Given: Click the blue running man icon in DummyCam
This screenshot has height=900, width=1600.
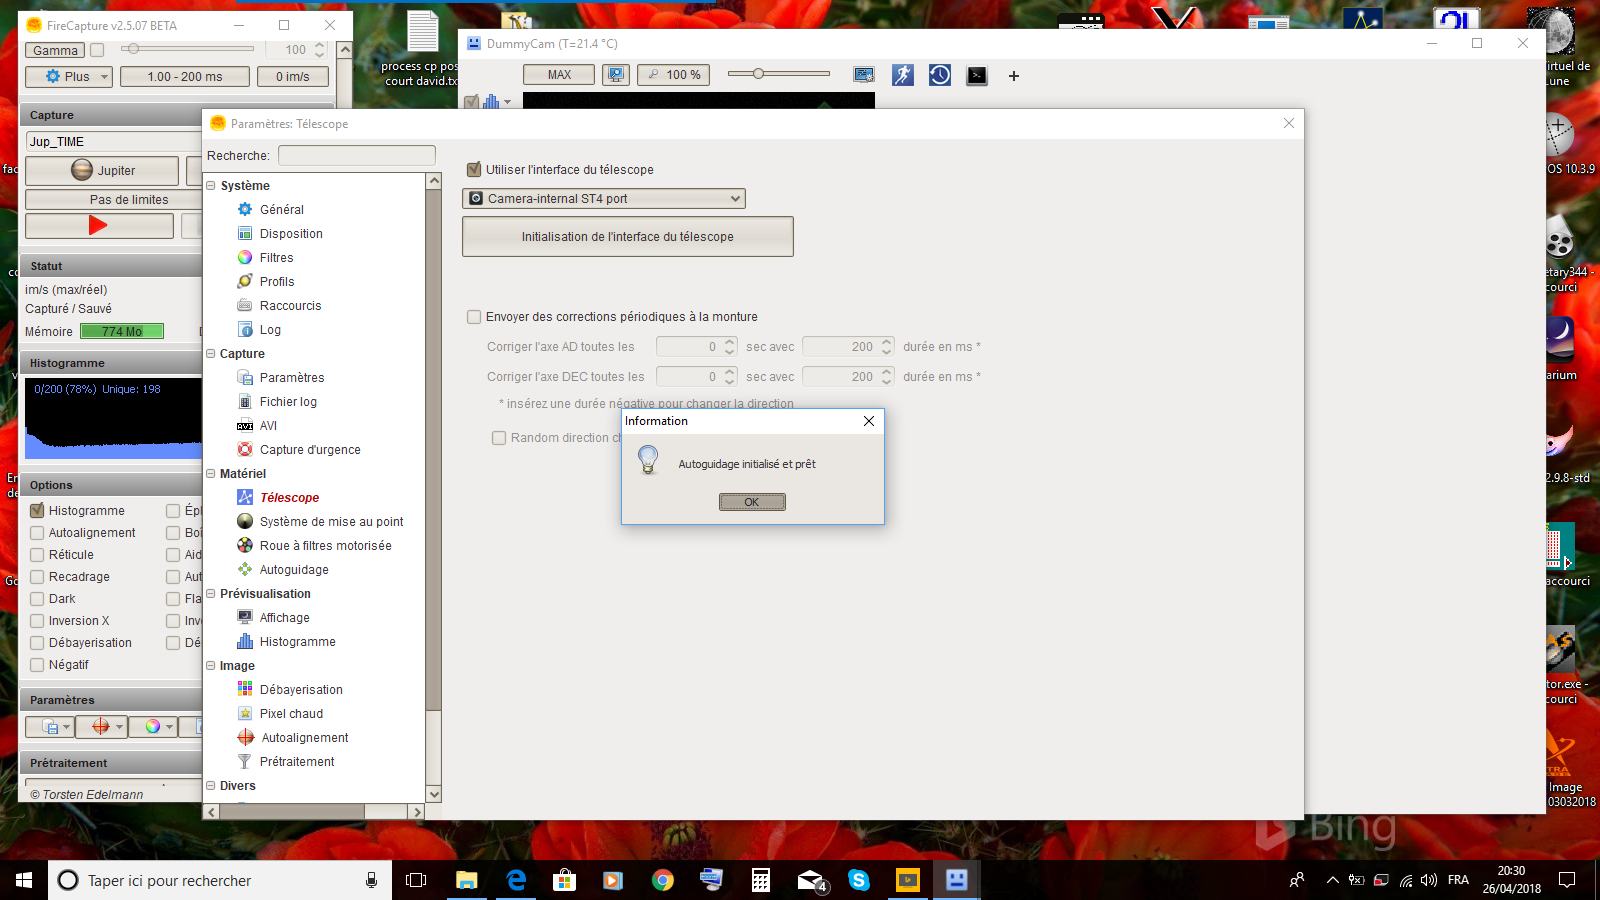Looking at the screenshot, I should click(x=903, y=75).
